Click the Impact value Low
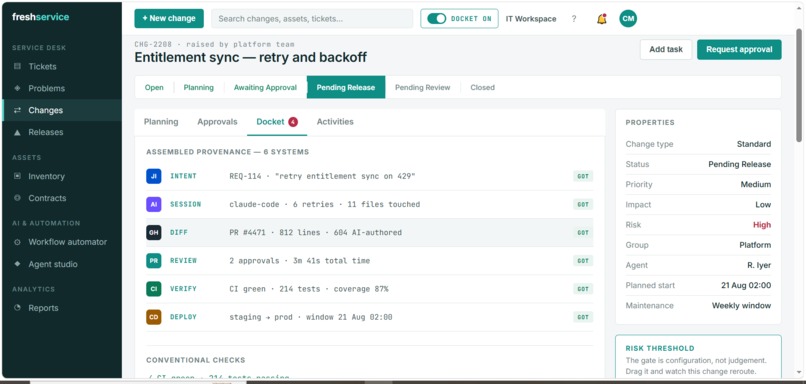Image resolution: width=806 pixels, height=384 pixels. pyautogui.click(x=763, y=205)
